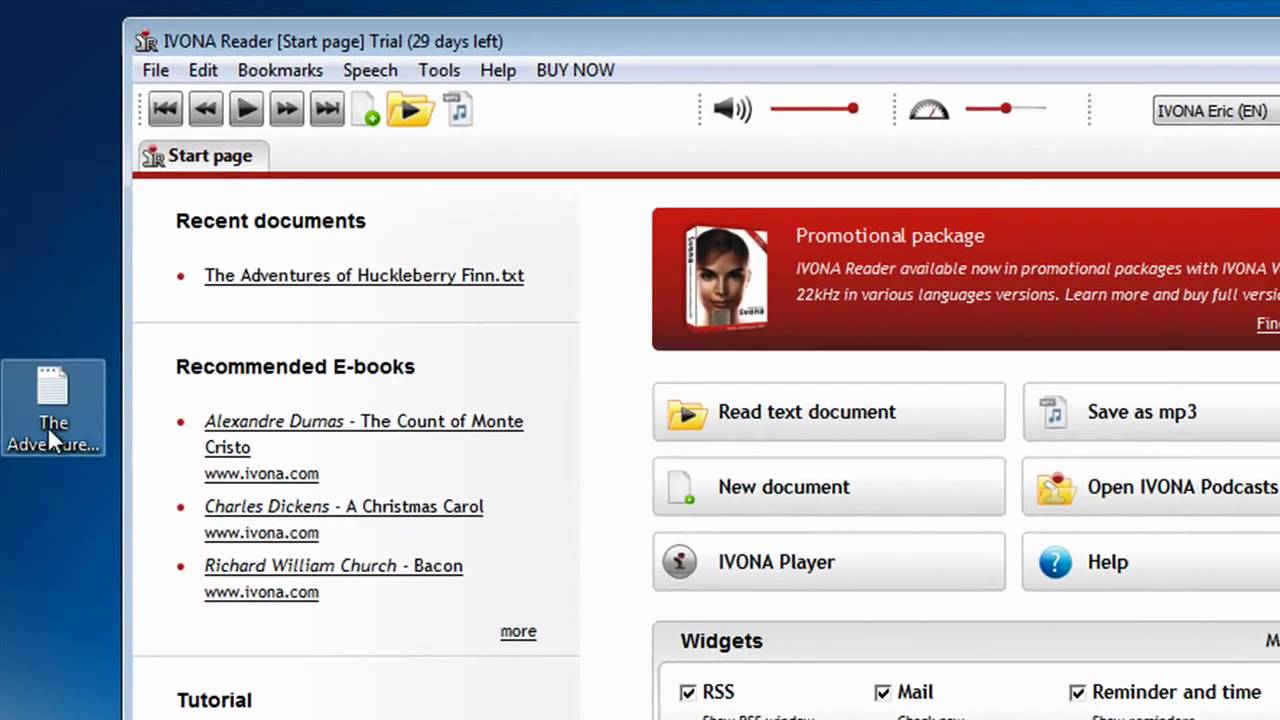Viewport: 1280px width, 720px height.
Task: Open the Speech menu
Action: pyautogui.click(x=370, y=70)
